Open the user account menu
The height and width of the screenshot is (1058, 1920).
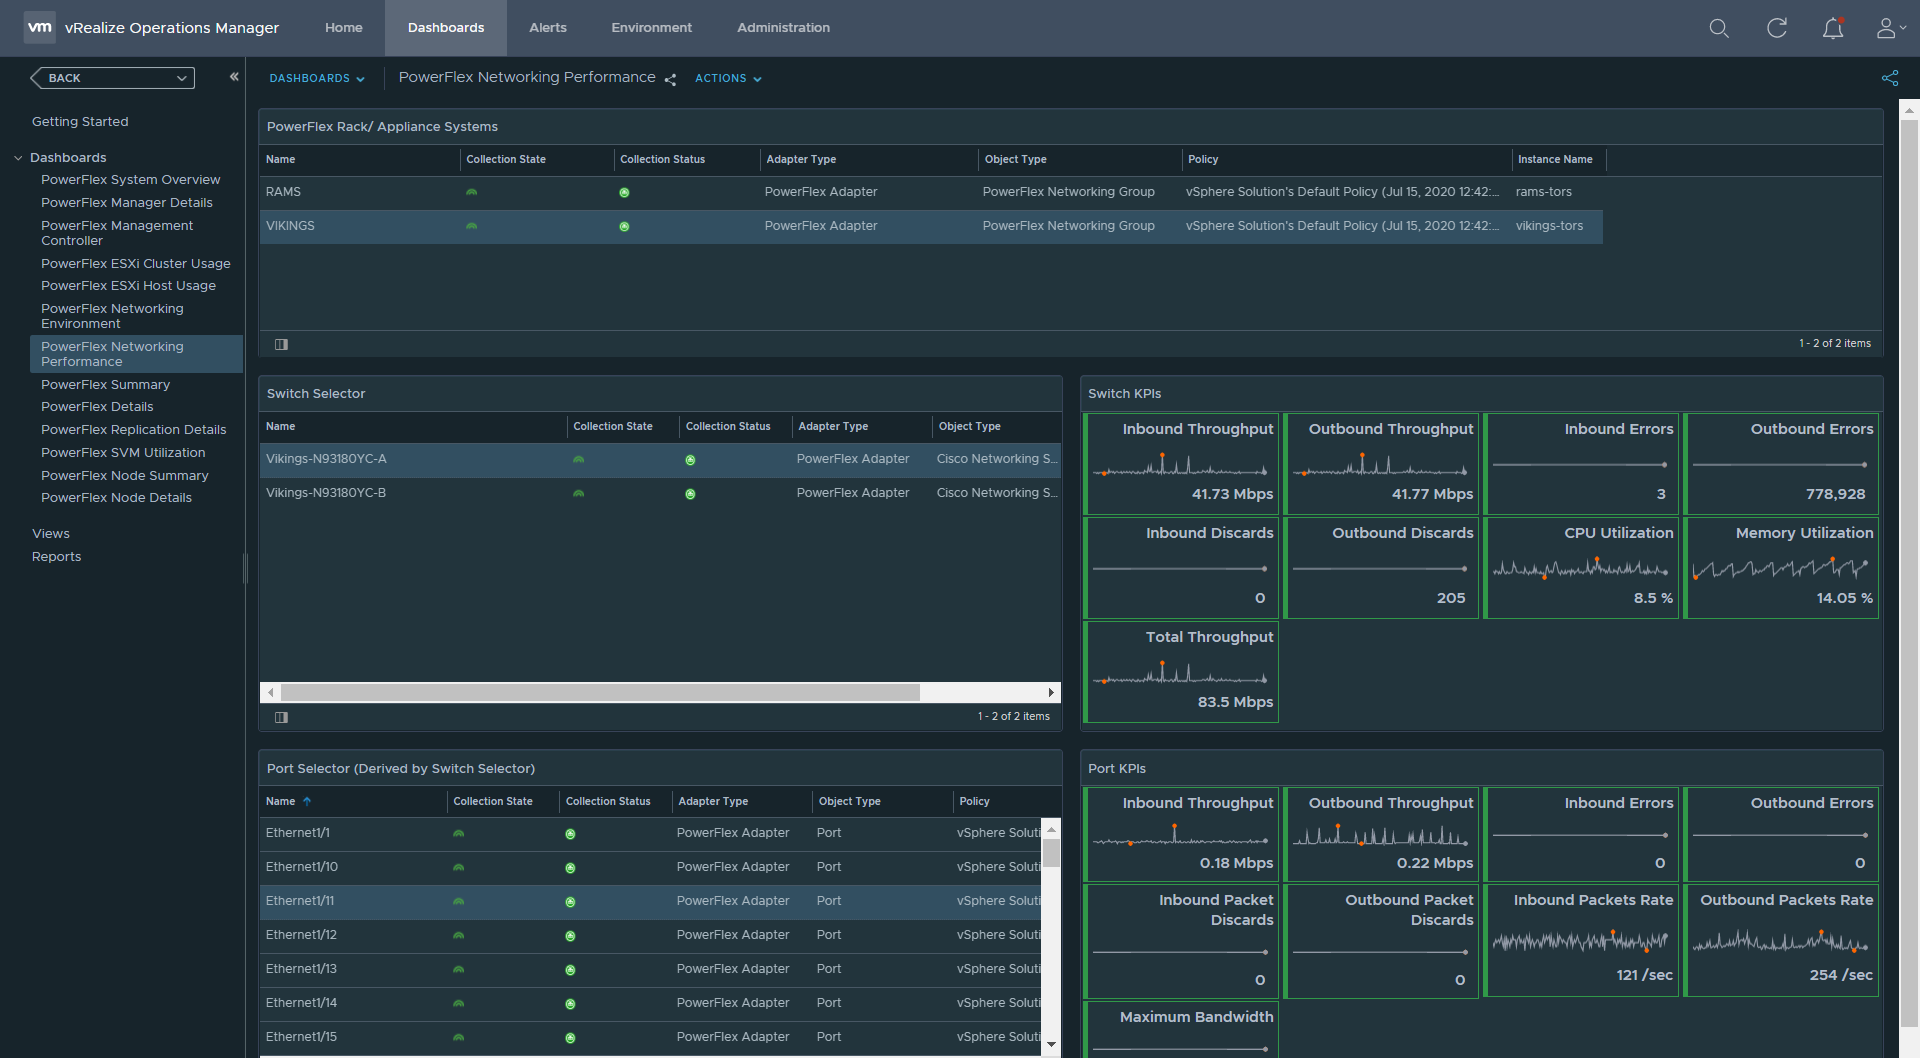point(1890,28)
